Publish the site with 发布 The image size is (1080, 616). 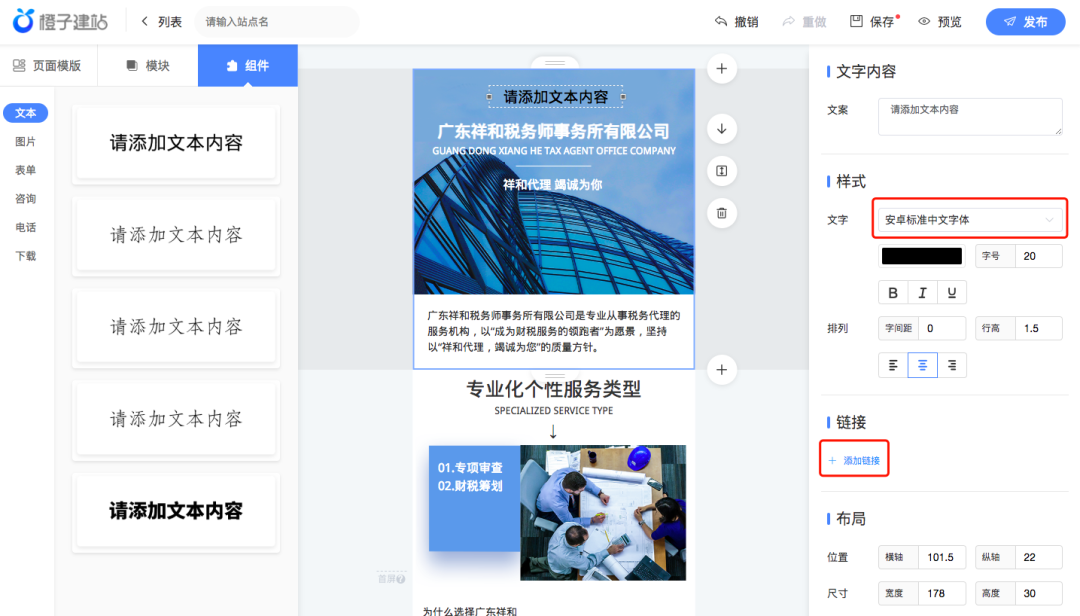click(x=1026, y=22)
